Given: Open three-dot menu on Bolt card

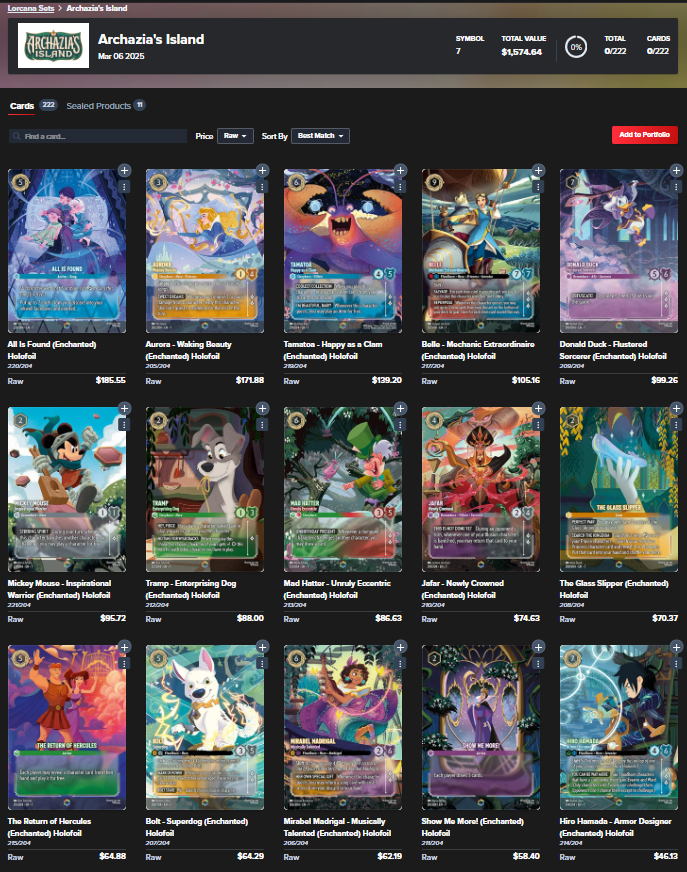Looking at the screenshot, I should click(x=263, y=663).
